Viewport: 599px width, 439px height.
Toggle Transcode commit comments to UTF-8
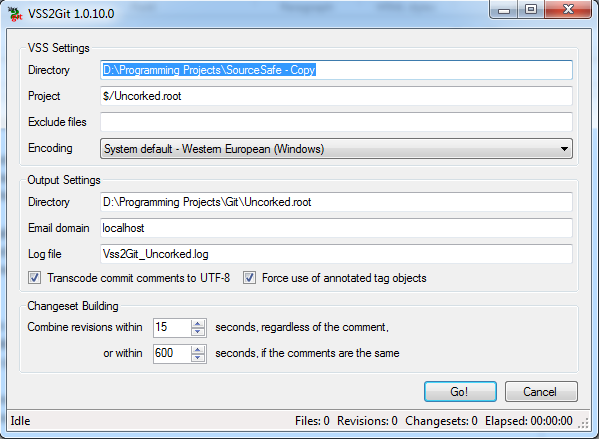point(34,277)
